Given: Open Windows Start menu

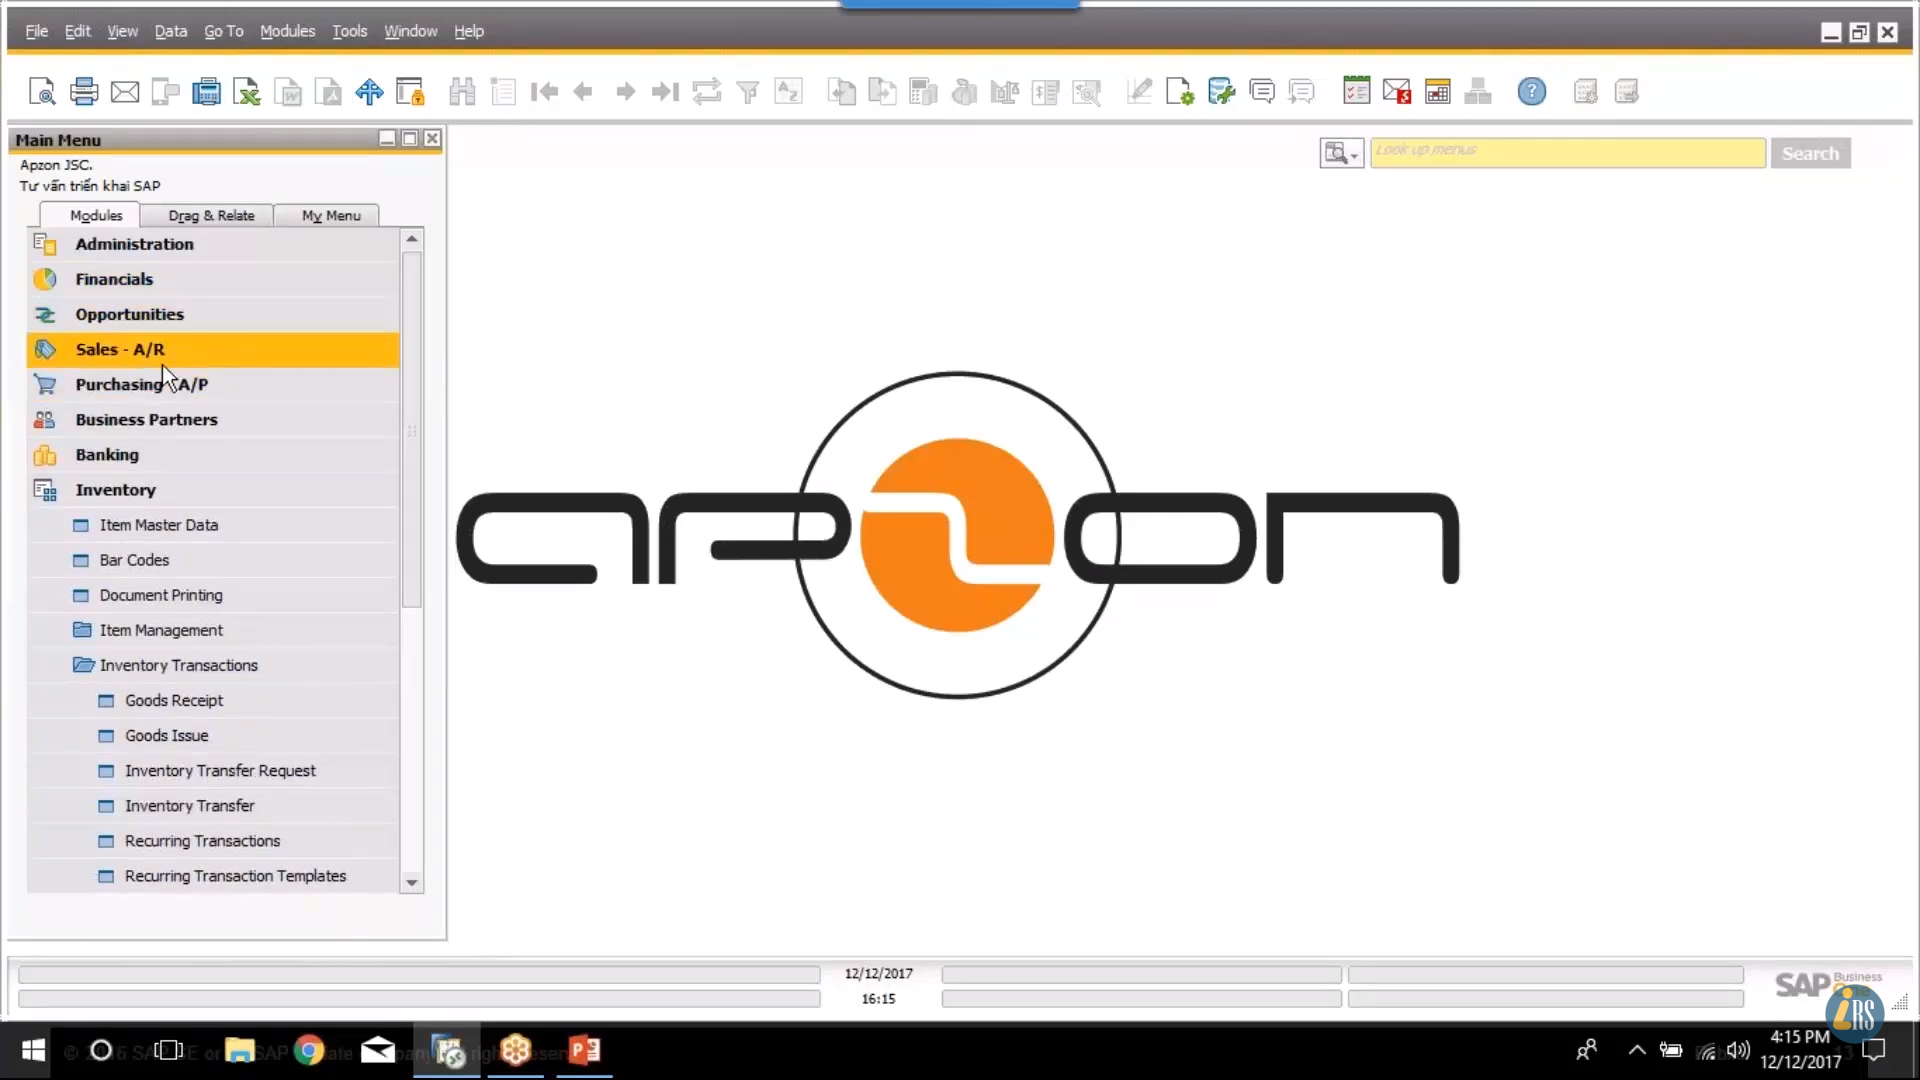Looking at the screenshot, I should click(33, 1050).
